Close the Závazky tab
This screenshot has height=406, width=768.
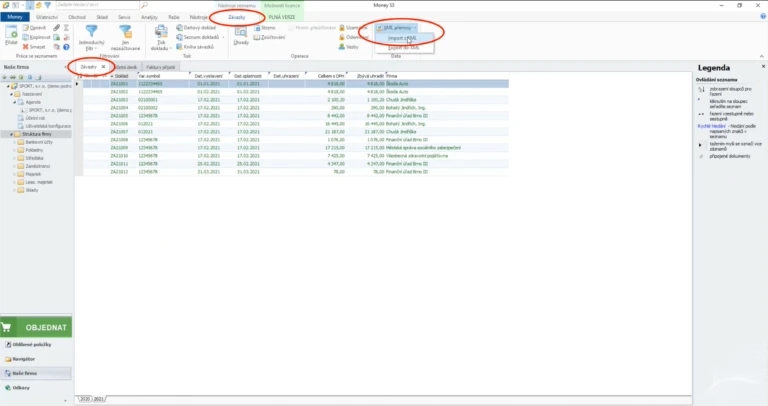(103, 67)
